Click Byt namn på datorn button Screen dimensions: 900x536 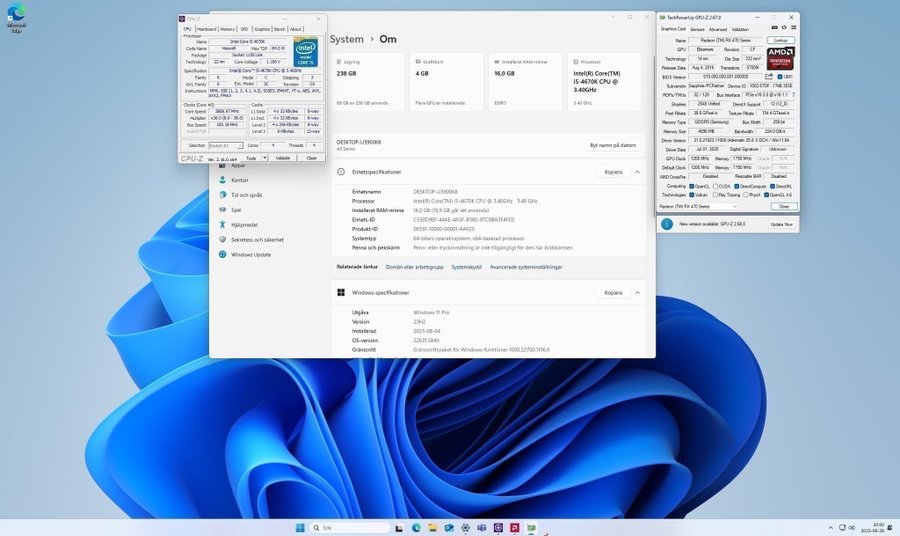612,145
